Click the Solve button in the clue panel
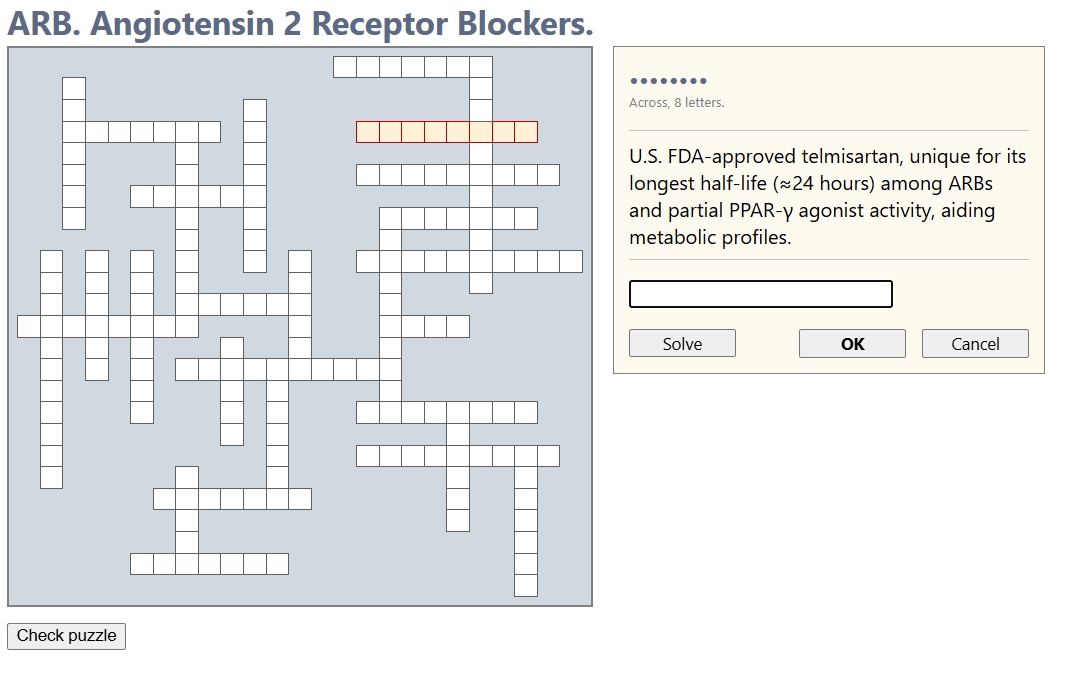 [682, 343]
